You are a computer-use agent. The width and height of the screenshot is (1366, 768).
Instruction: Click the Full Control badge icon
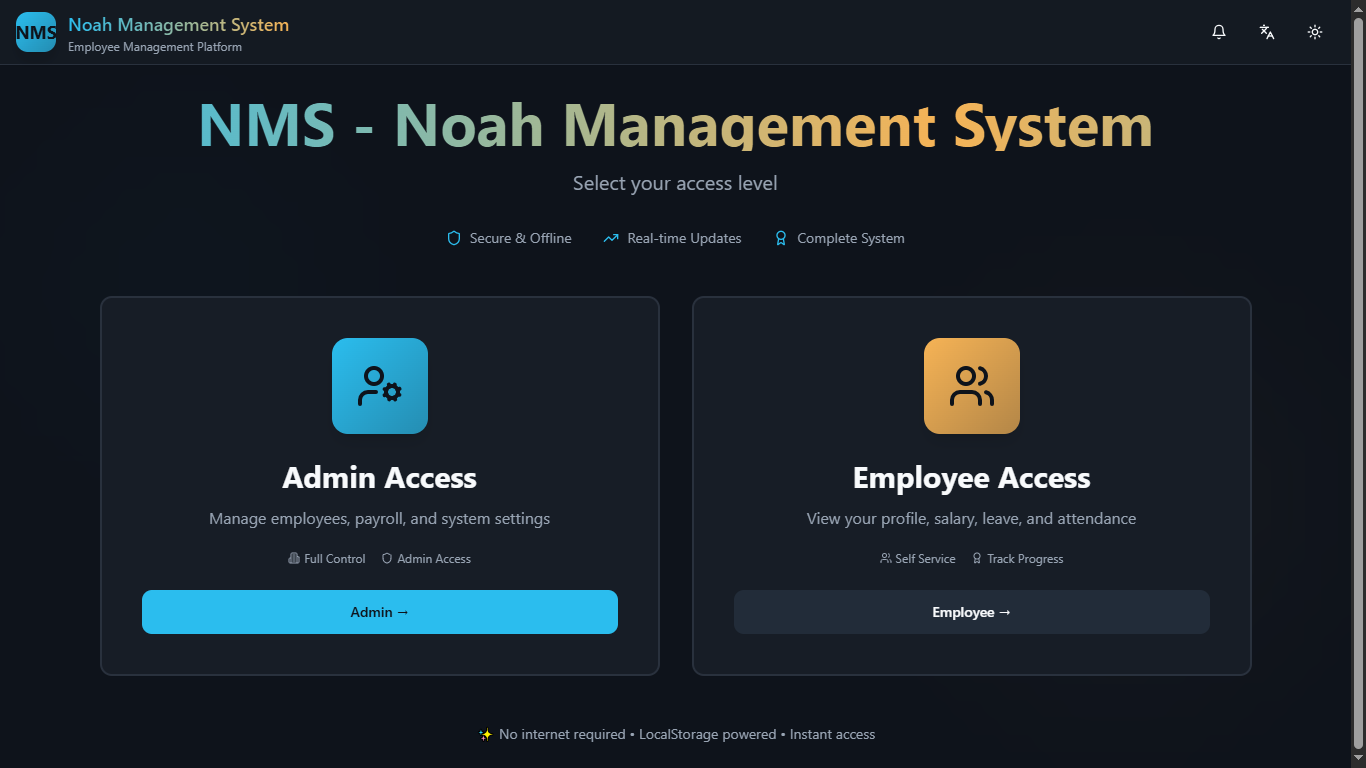(x=294, y=559)
